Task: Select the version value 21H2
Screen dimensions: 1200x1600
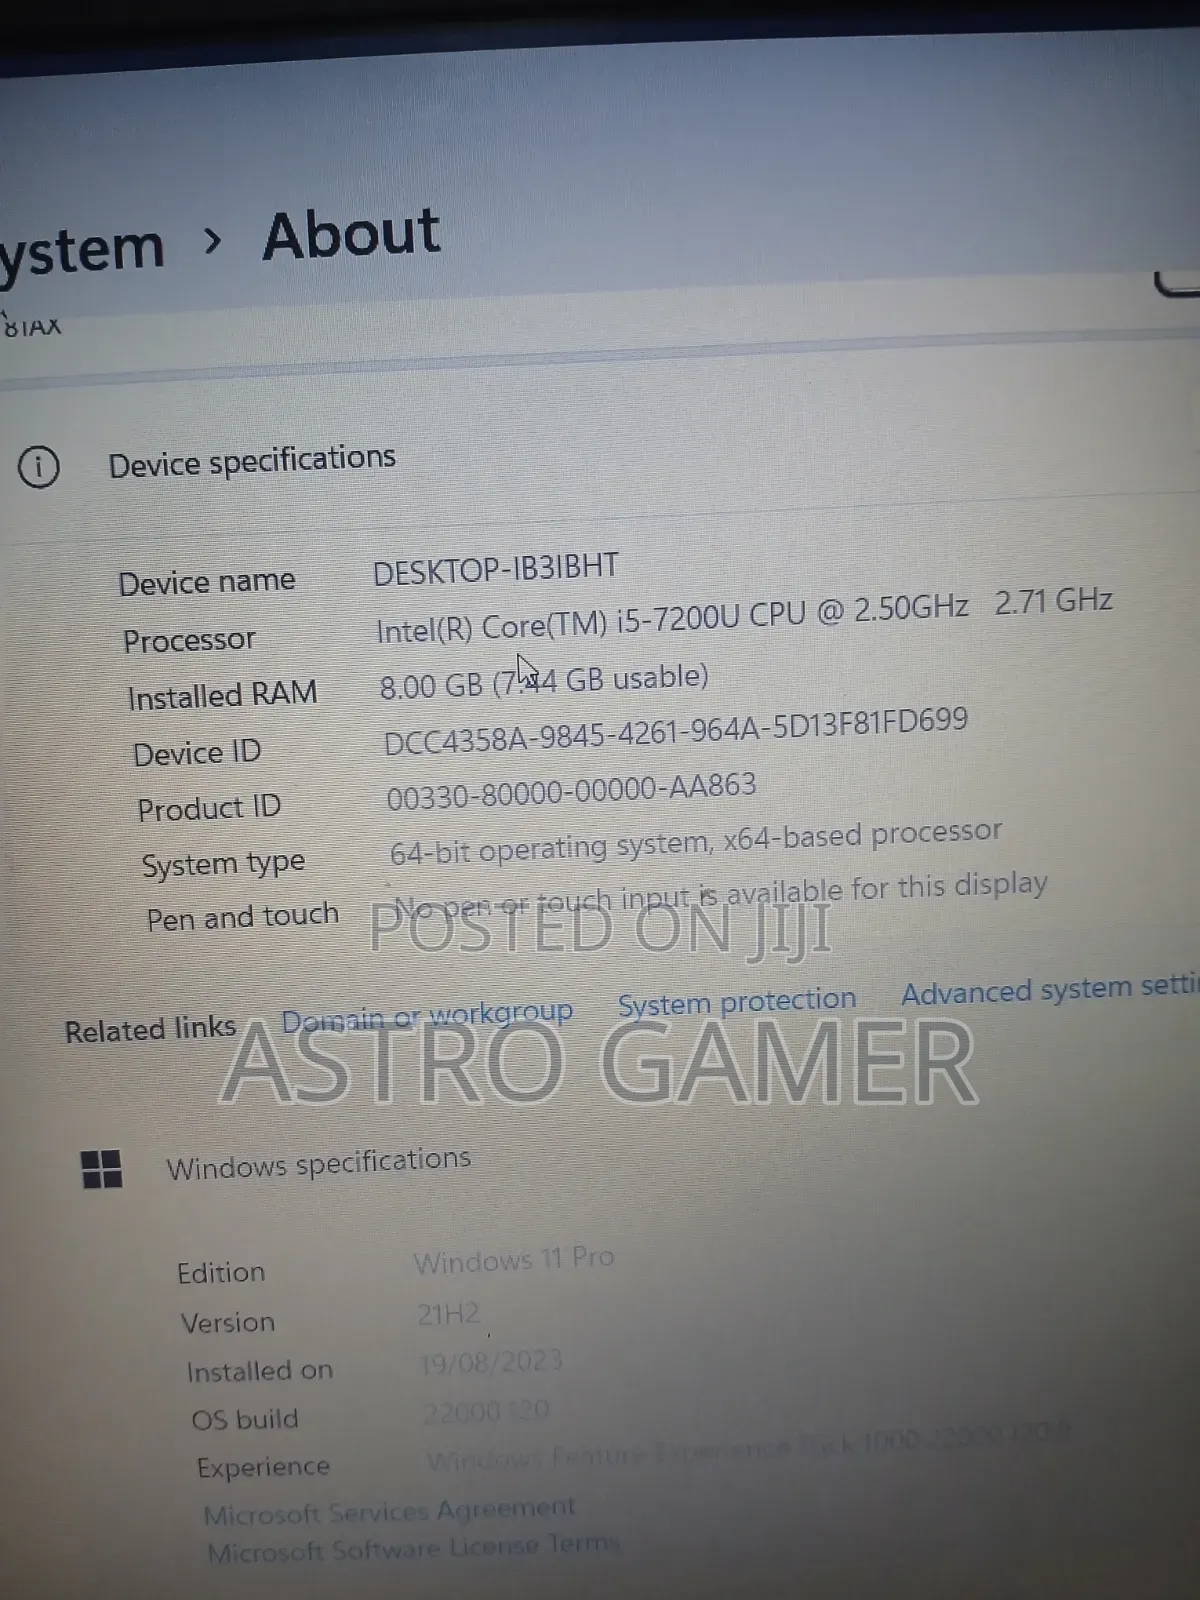Action: [x=448, y=1313]
